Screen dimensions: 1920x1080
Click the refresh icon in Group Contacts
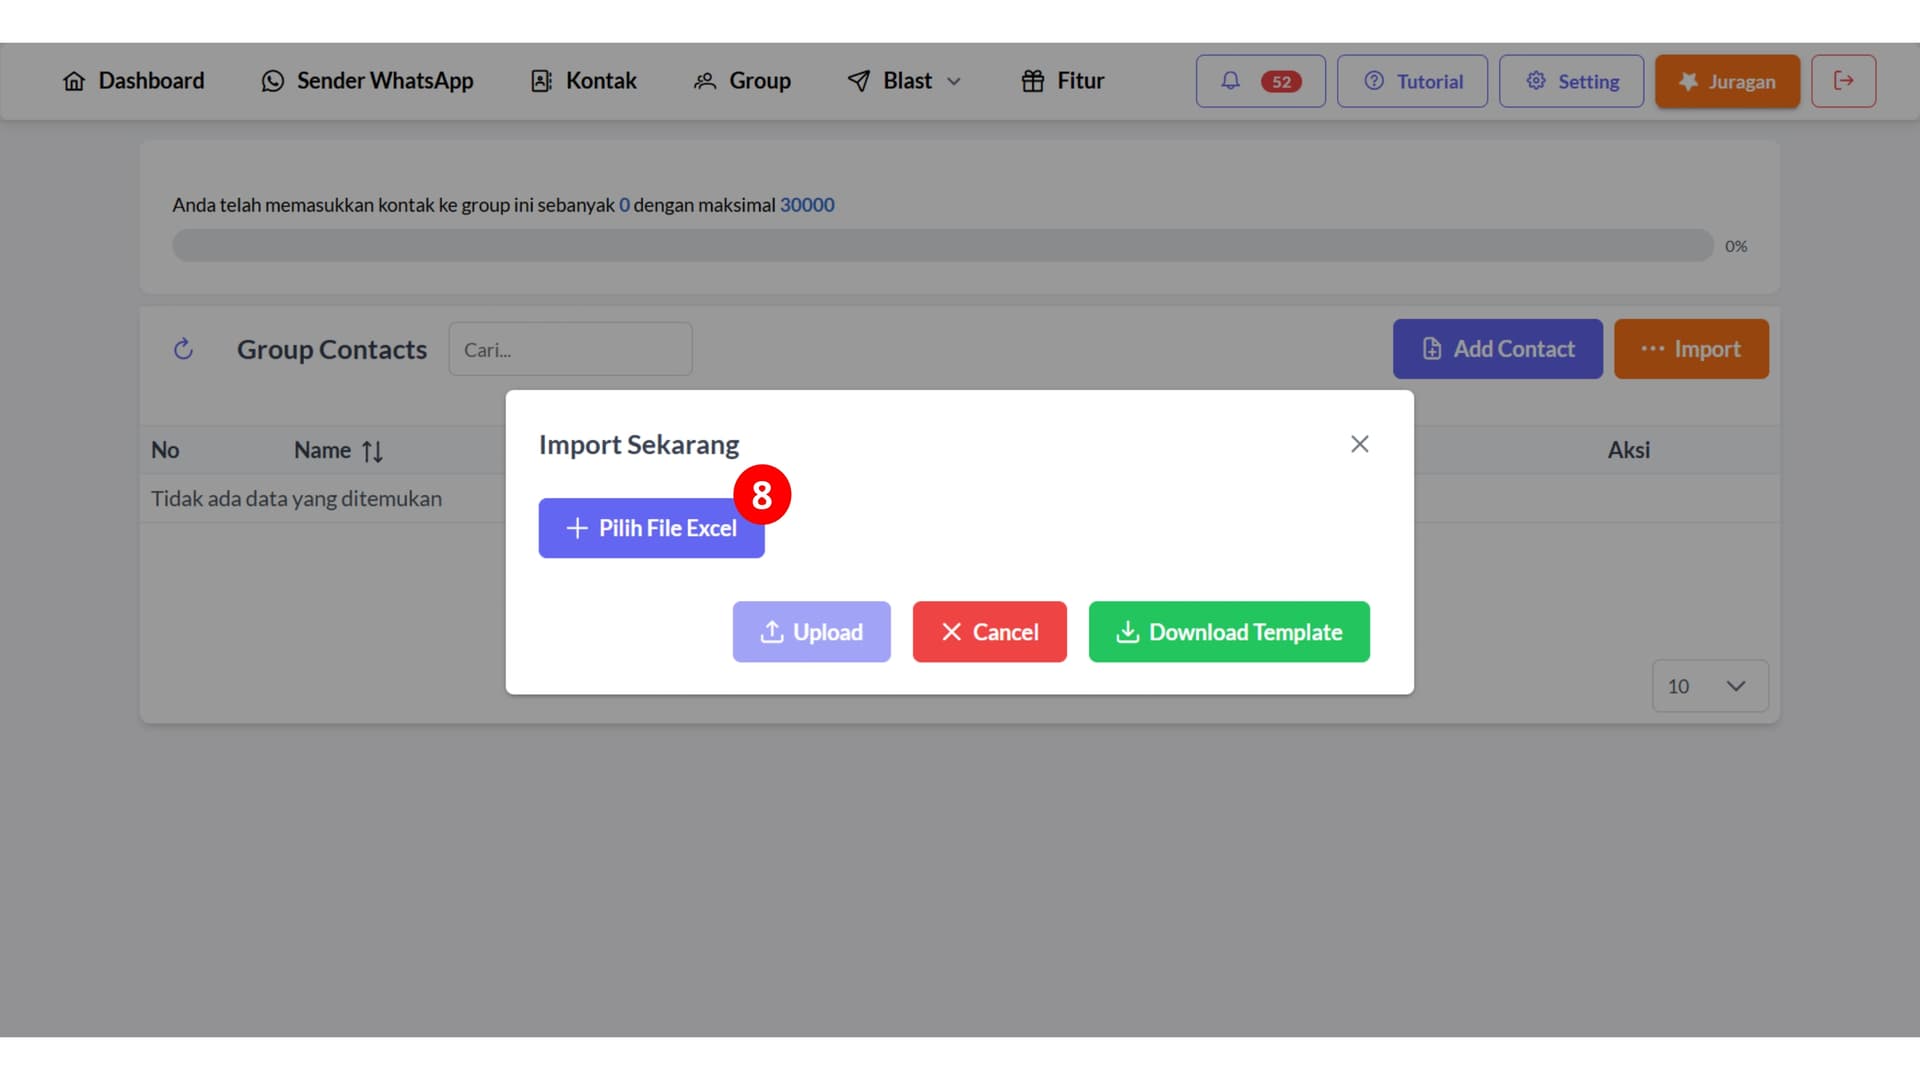tap(182, 348)
